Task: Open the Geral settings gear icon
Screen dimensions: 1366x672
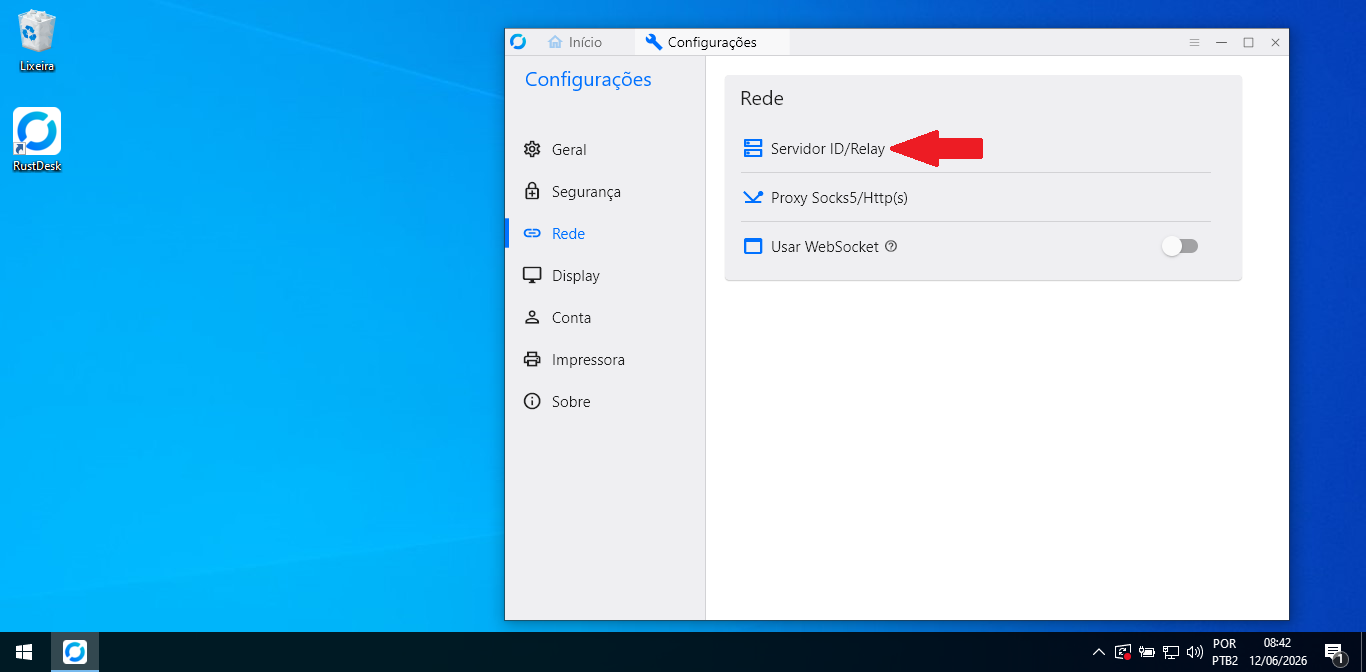Action: pyautogui.click(x=532, y=149)
